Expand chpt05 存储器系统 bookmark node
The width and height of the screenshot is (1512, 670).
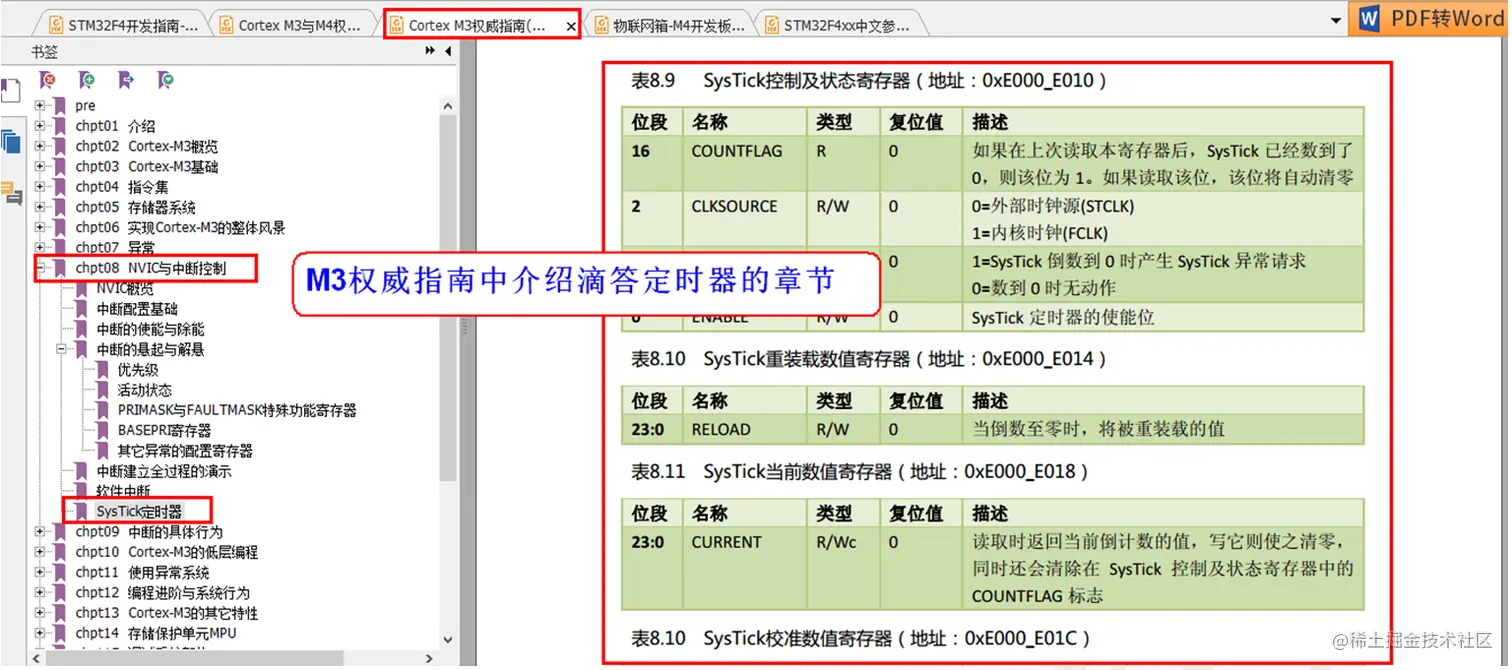(x=40, y=207)
